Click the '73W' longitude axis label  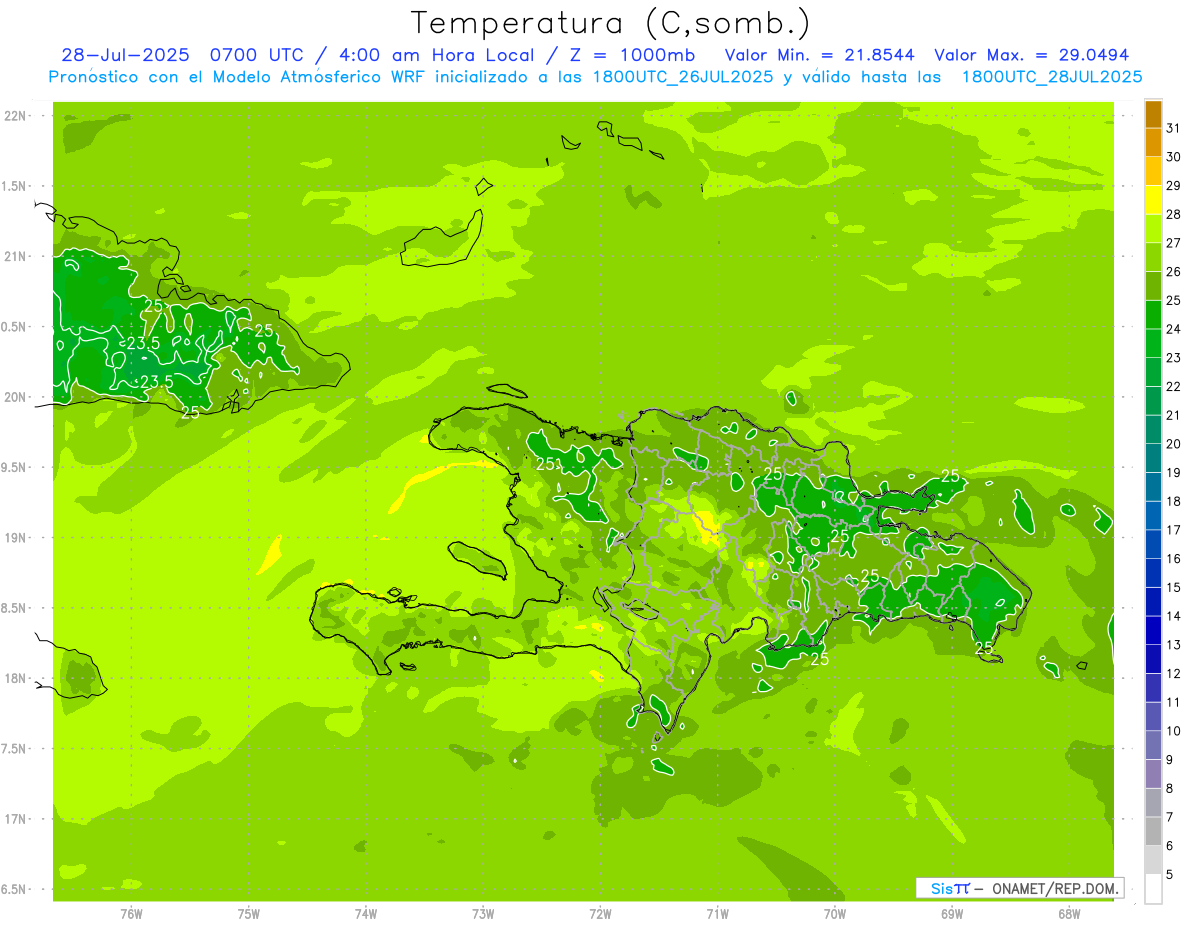pos(483,914)
